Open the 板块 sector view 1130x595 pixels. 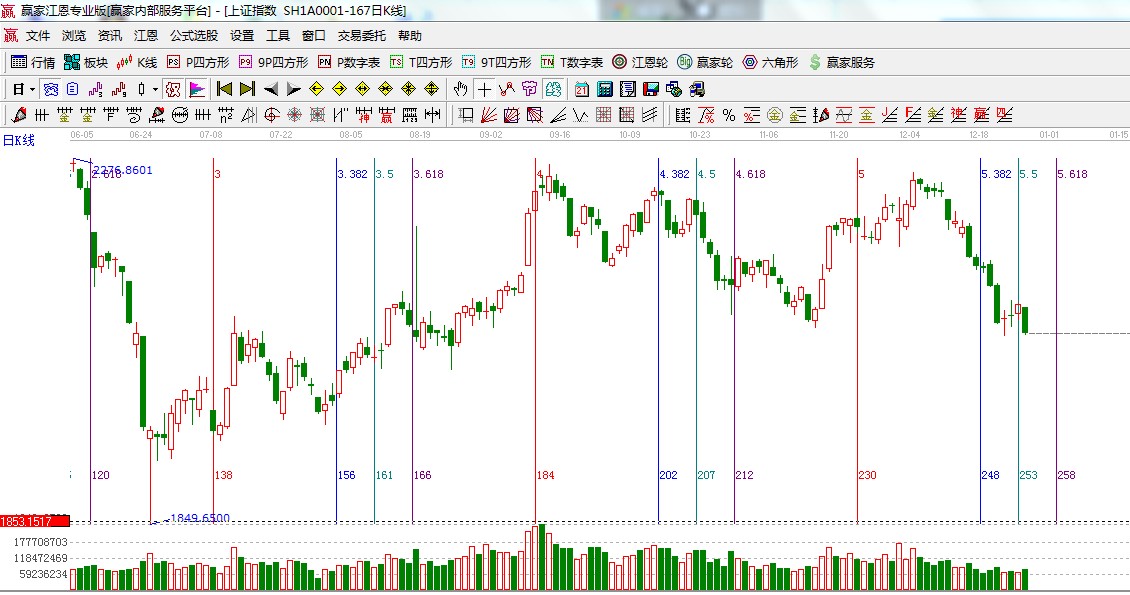click(86, 62)
